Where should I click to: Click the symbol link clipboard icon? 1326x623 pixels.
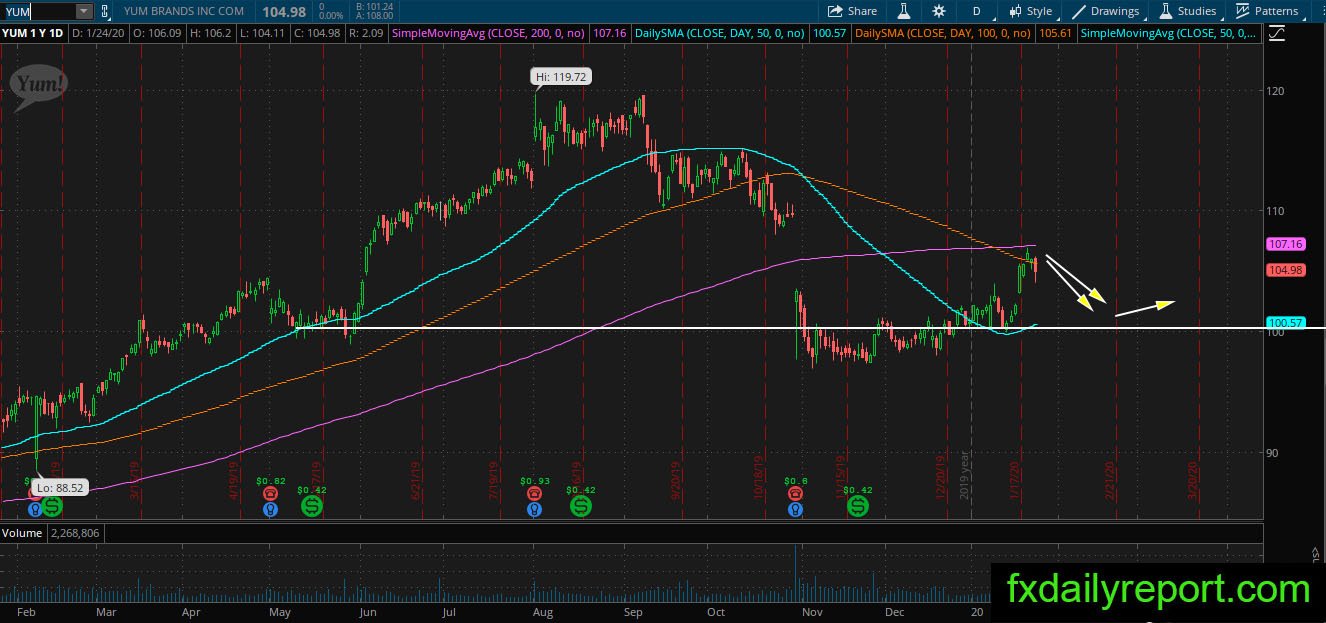tap(106, 11)
